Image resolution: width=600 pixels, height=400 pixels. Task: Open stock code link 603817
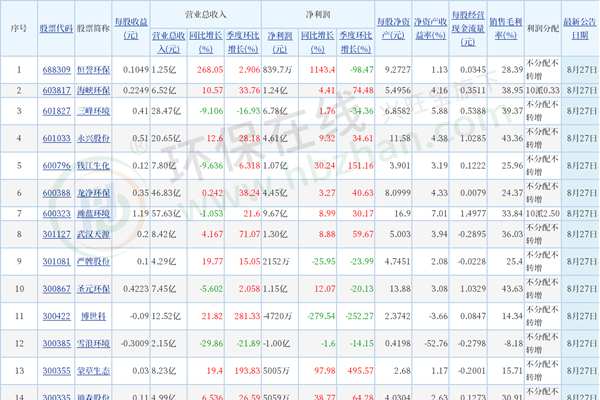[x=57, y=91]
